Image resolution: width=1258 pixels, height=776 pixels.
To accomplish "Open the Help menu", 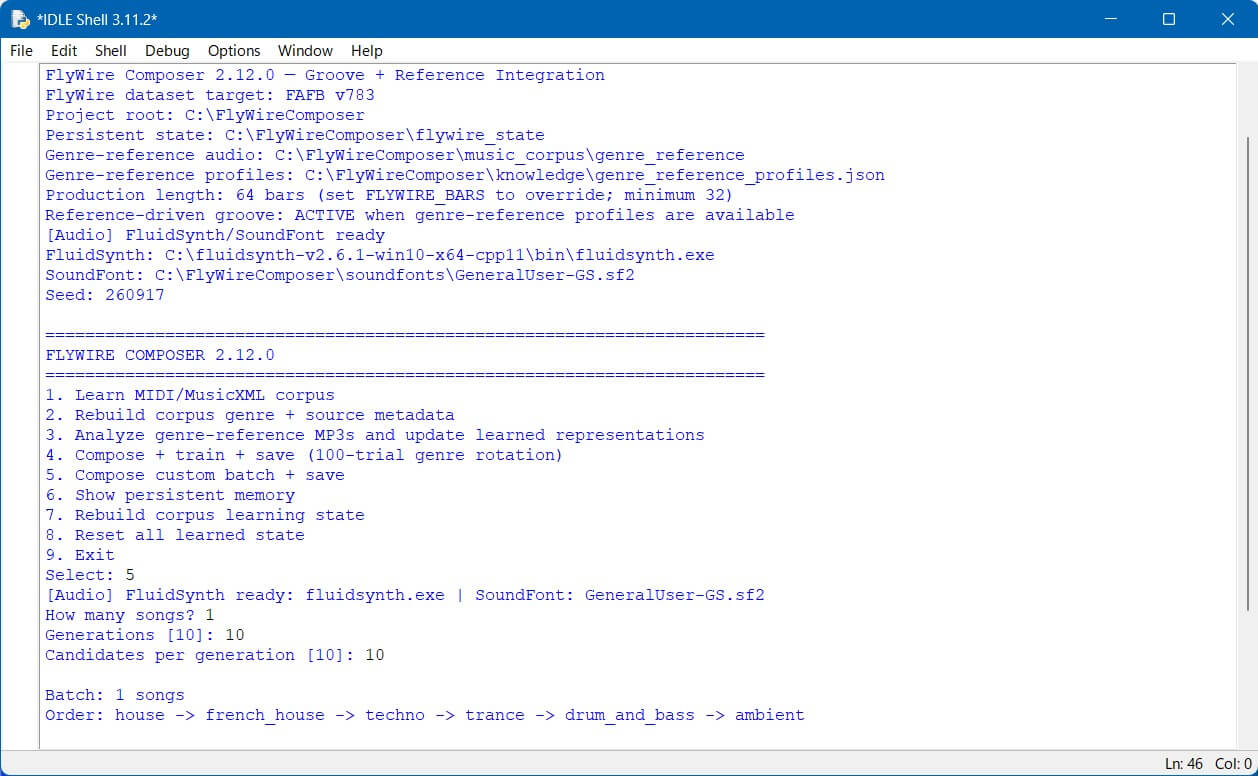I will click(x=367, y=50).
